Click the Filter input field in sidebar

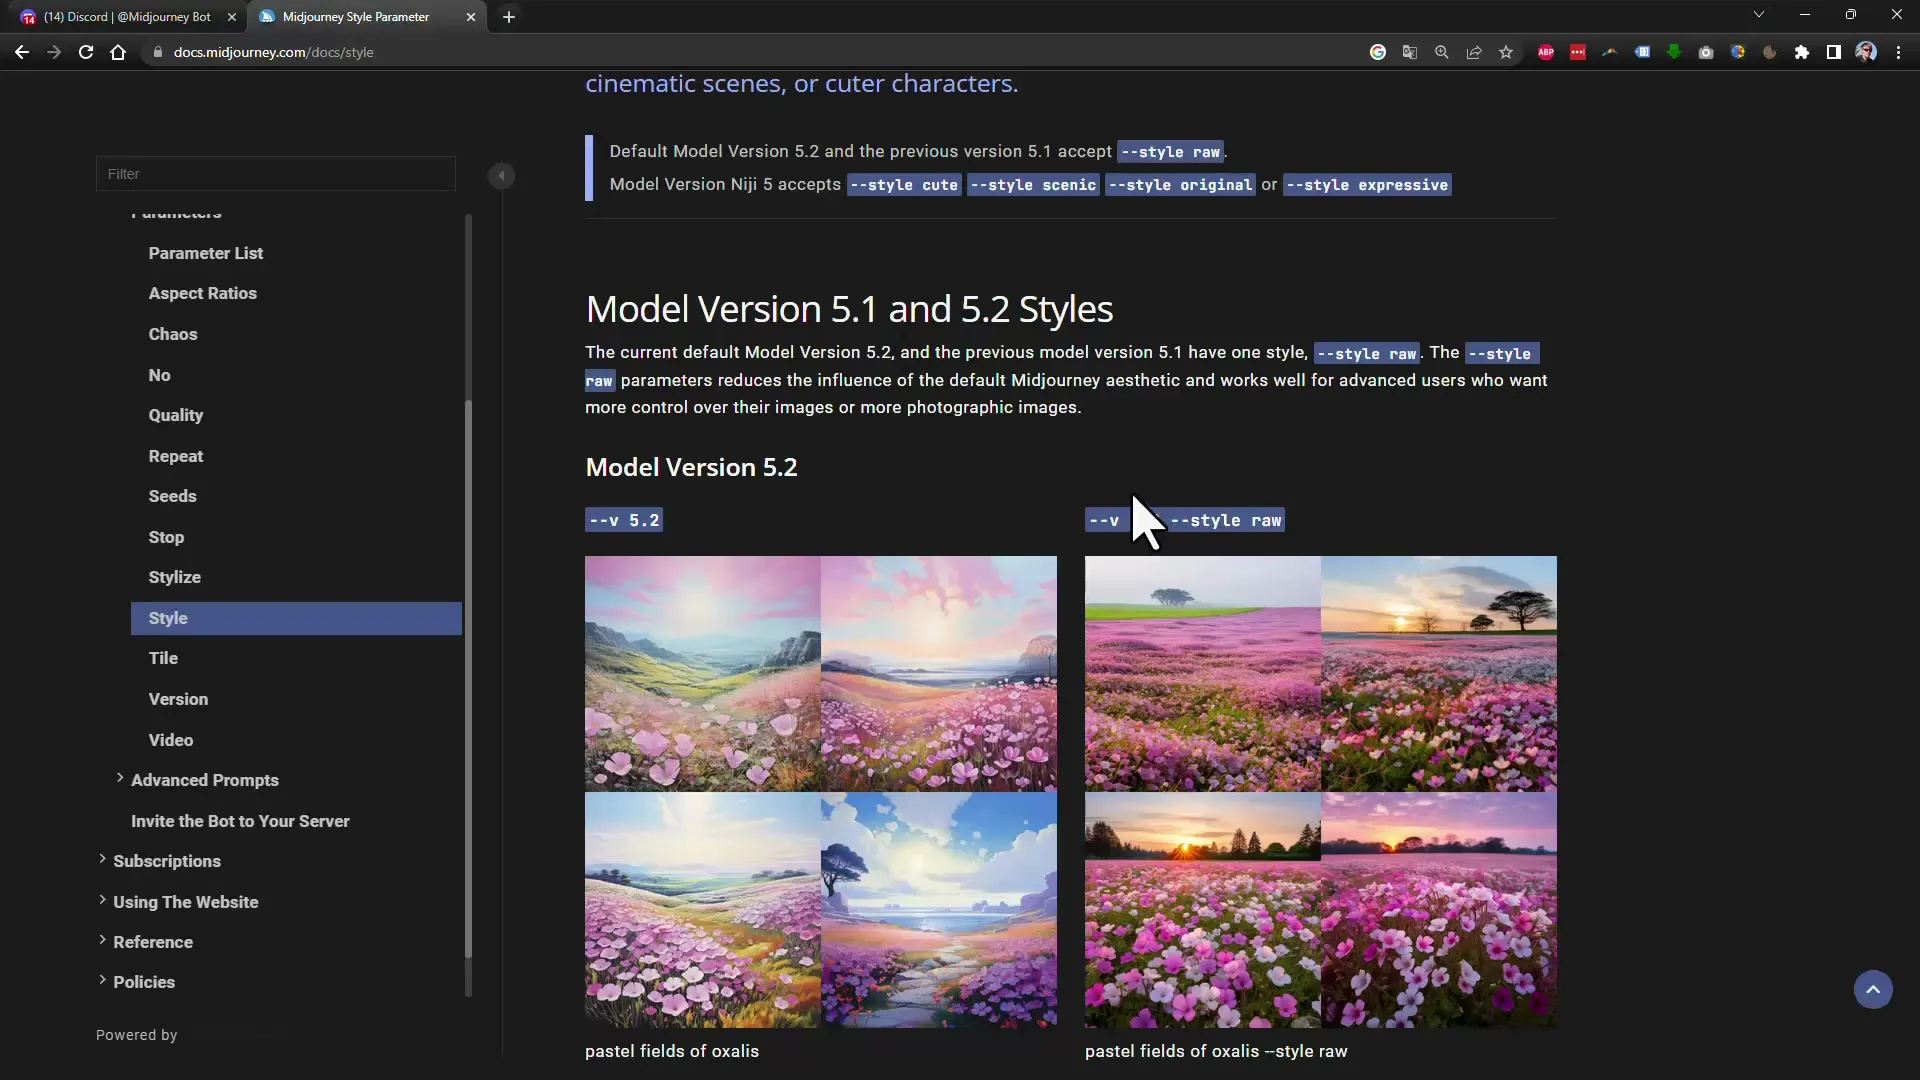tap(276, 173)
